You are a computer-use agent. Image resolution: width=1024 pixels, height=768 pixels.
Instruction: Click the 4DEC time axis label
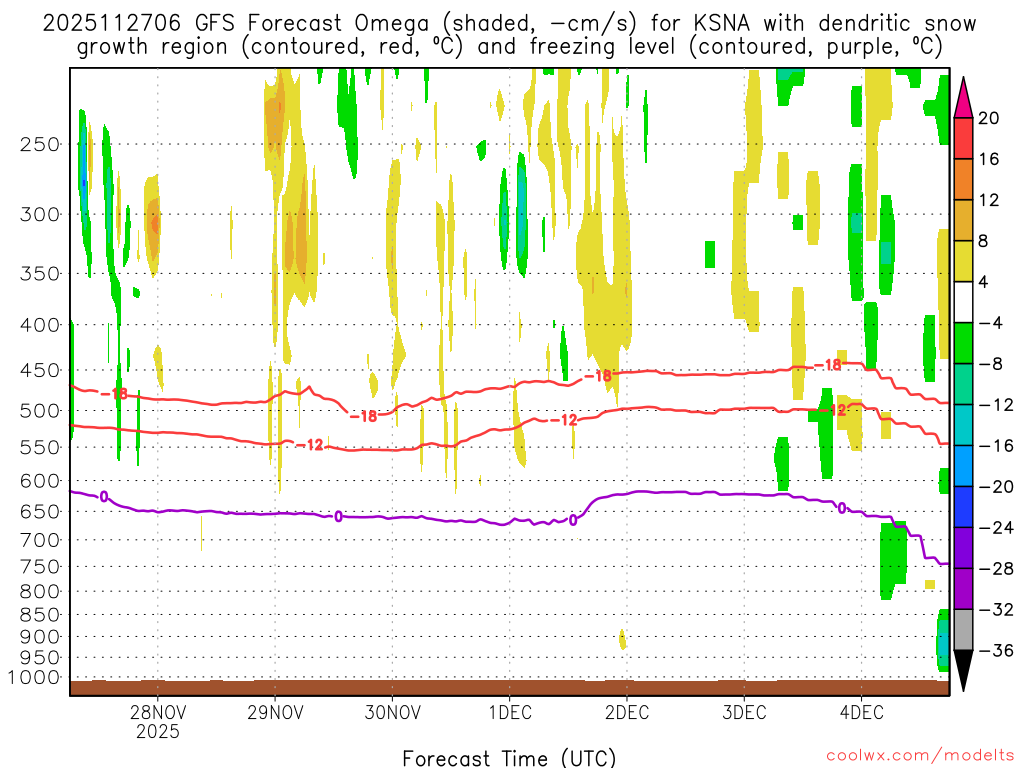(861, 712)
